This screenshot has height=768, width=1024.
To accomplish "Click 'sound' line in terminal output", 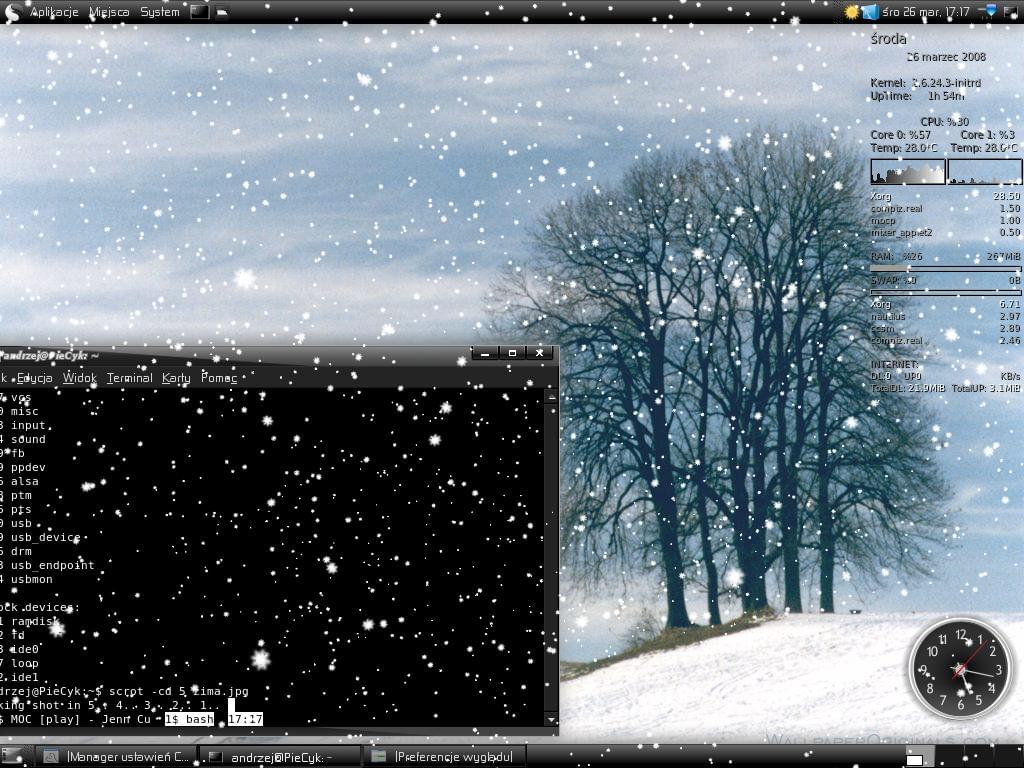I will pos(28,440).
